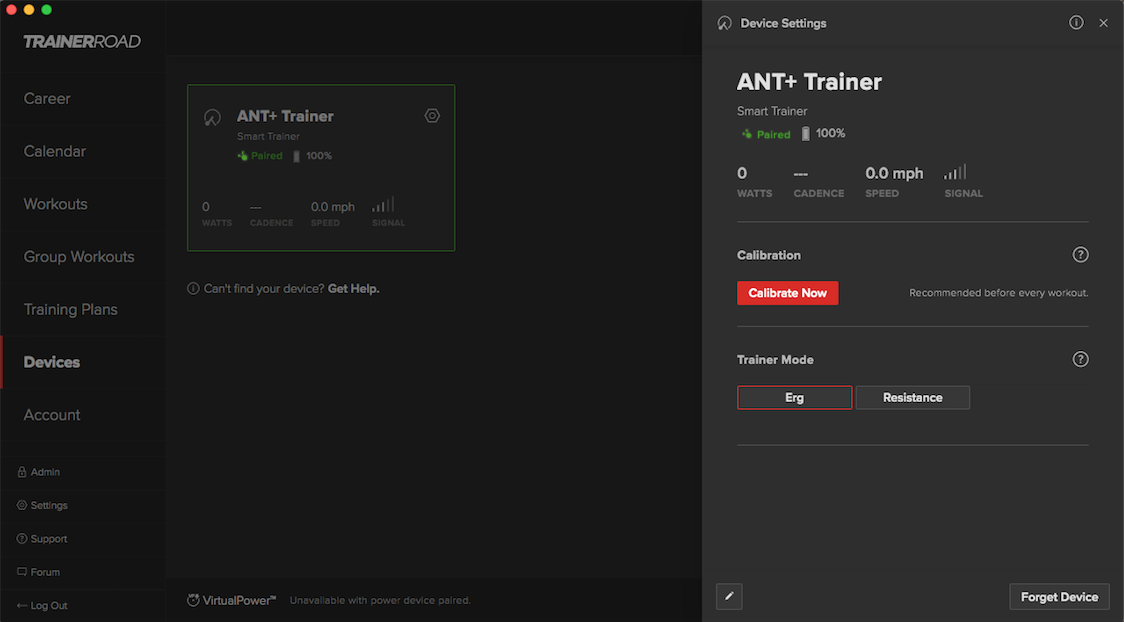Click the 0.0 mph speed value in settings panel

pyautogui.click(x=894, y=173)
